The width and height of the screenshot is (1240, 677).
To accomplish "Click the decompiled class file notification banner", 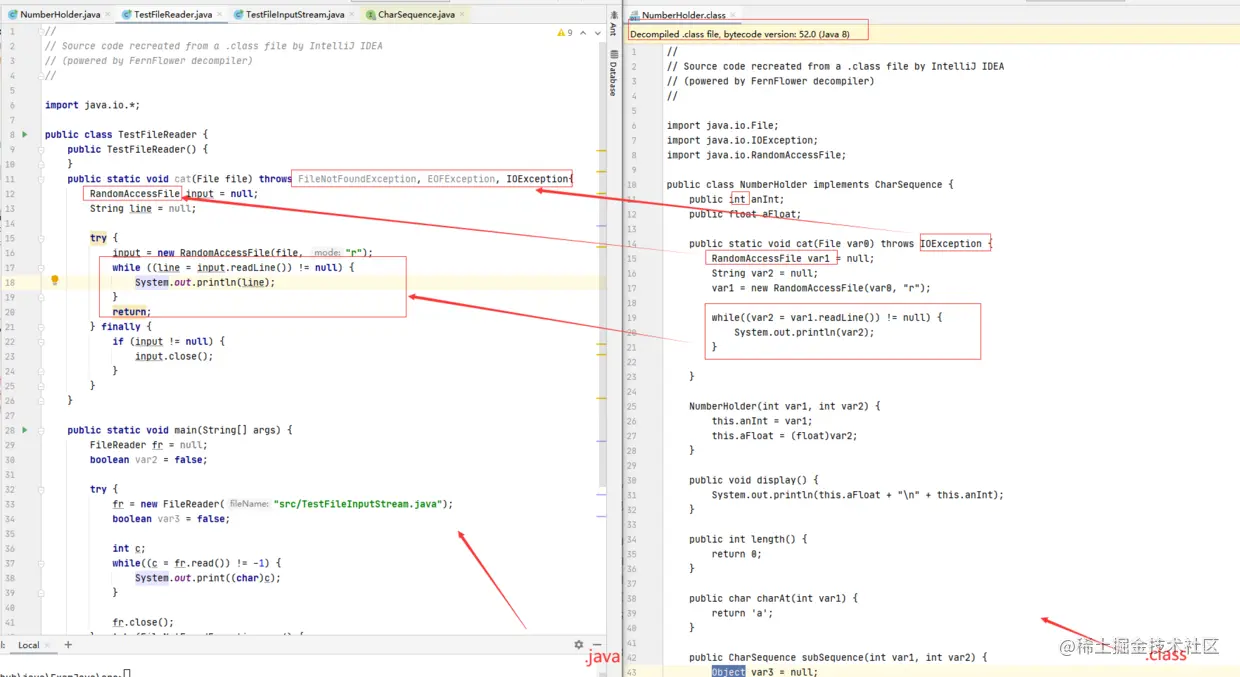I will click(x=930, y=33).
